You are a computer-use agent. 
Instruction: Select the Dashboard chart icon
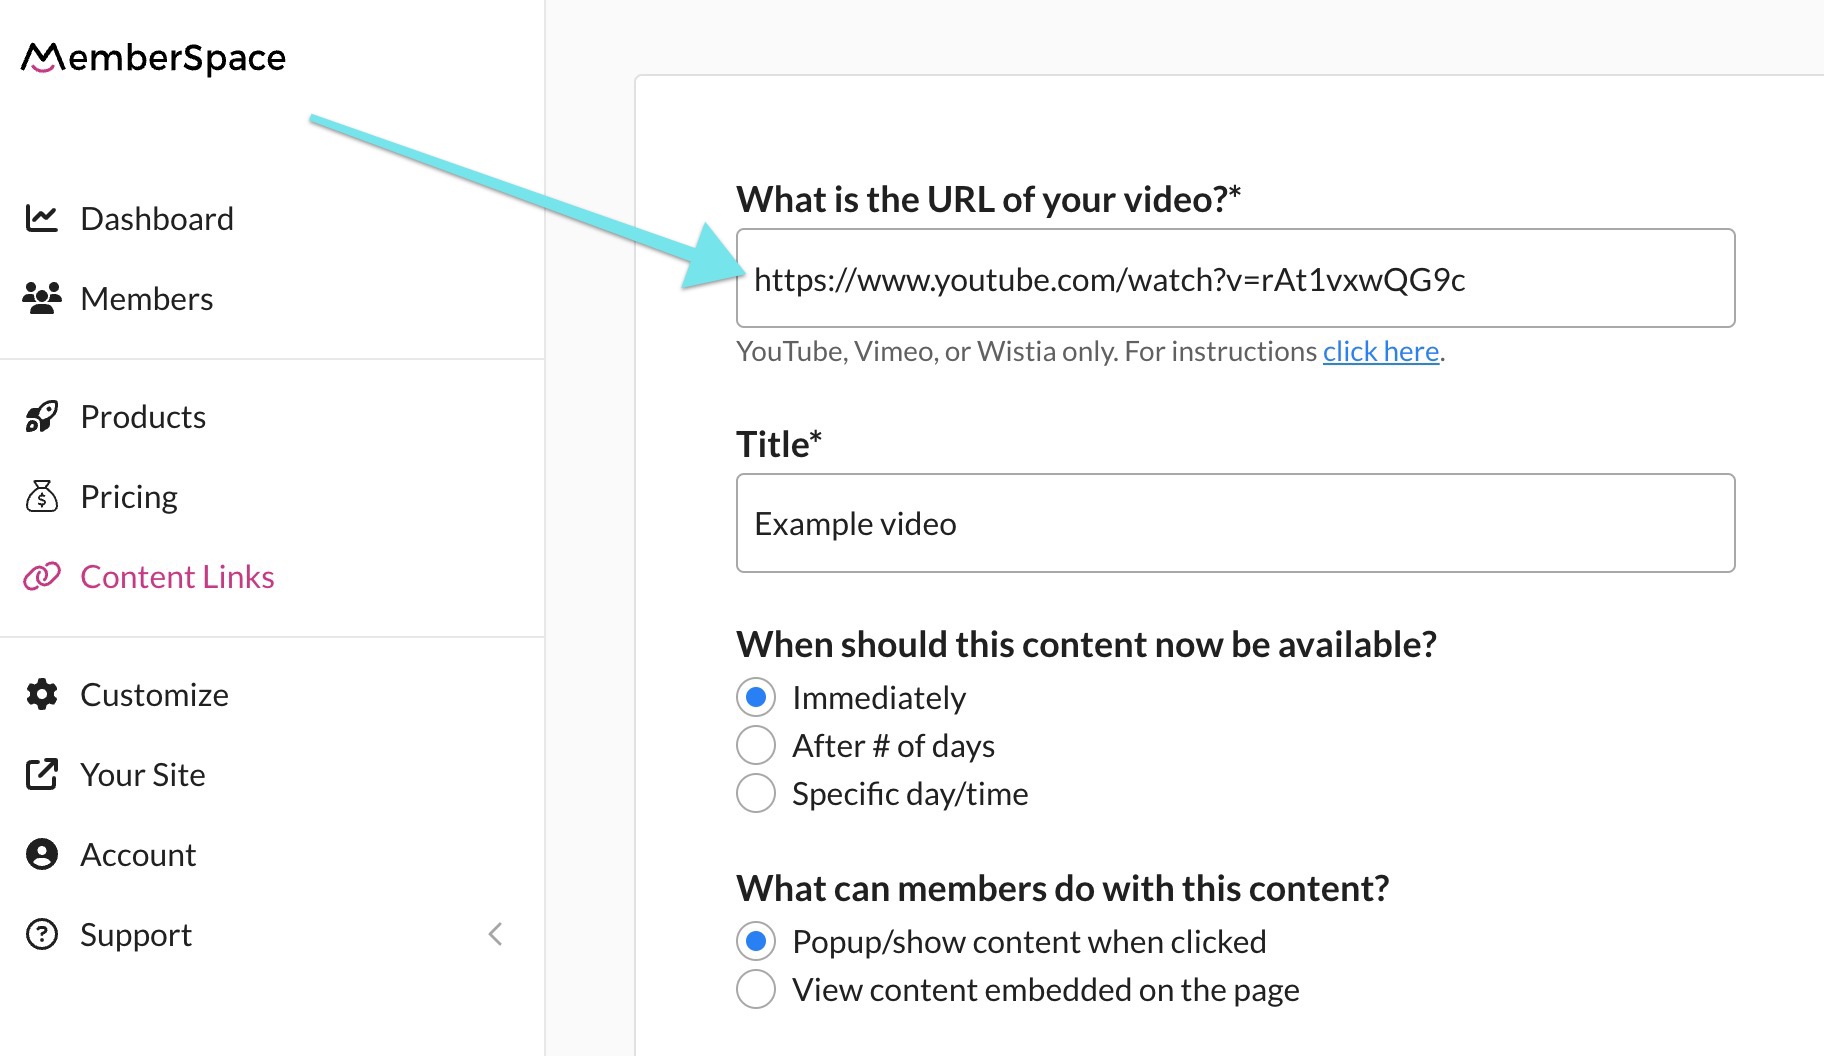(x=42, y=218)
